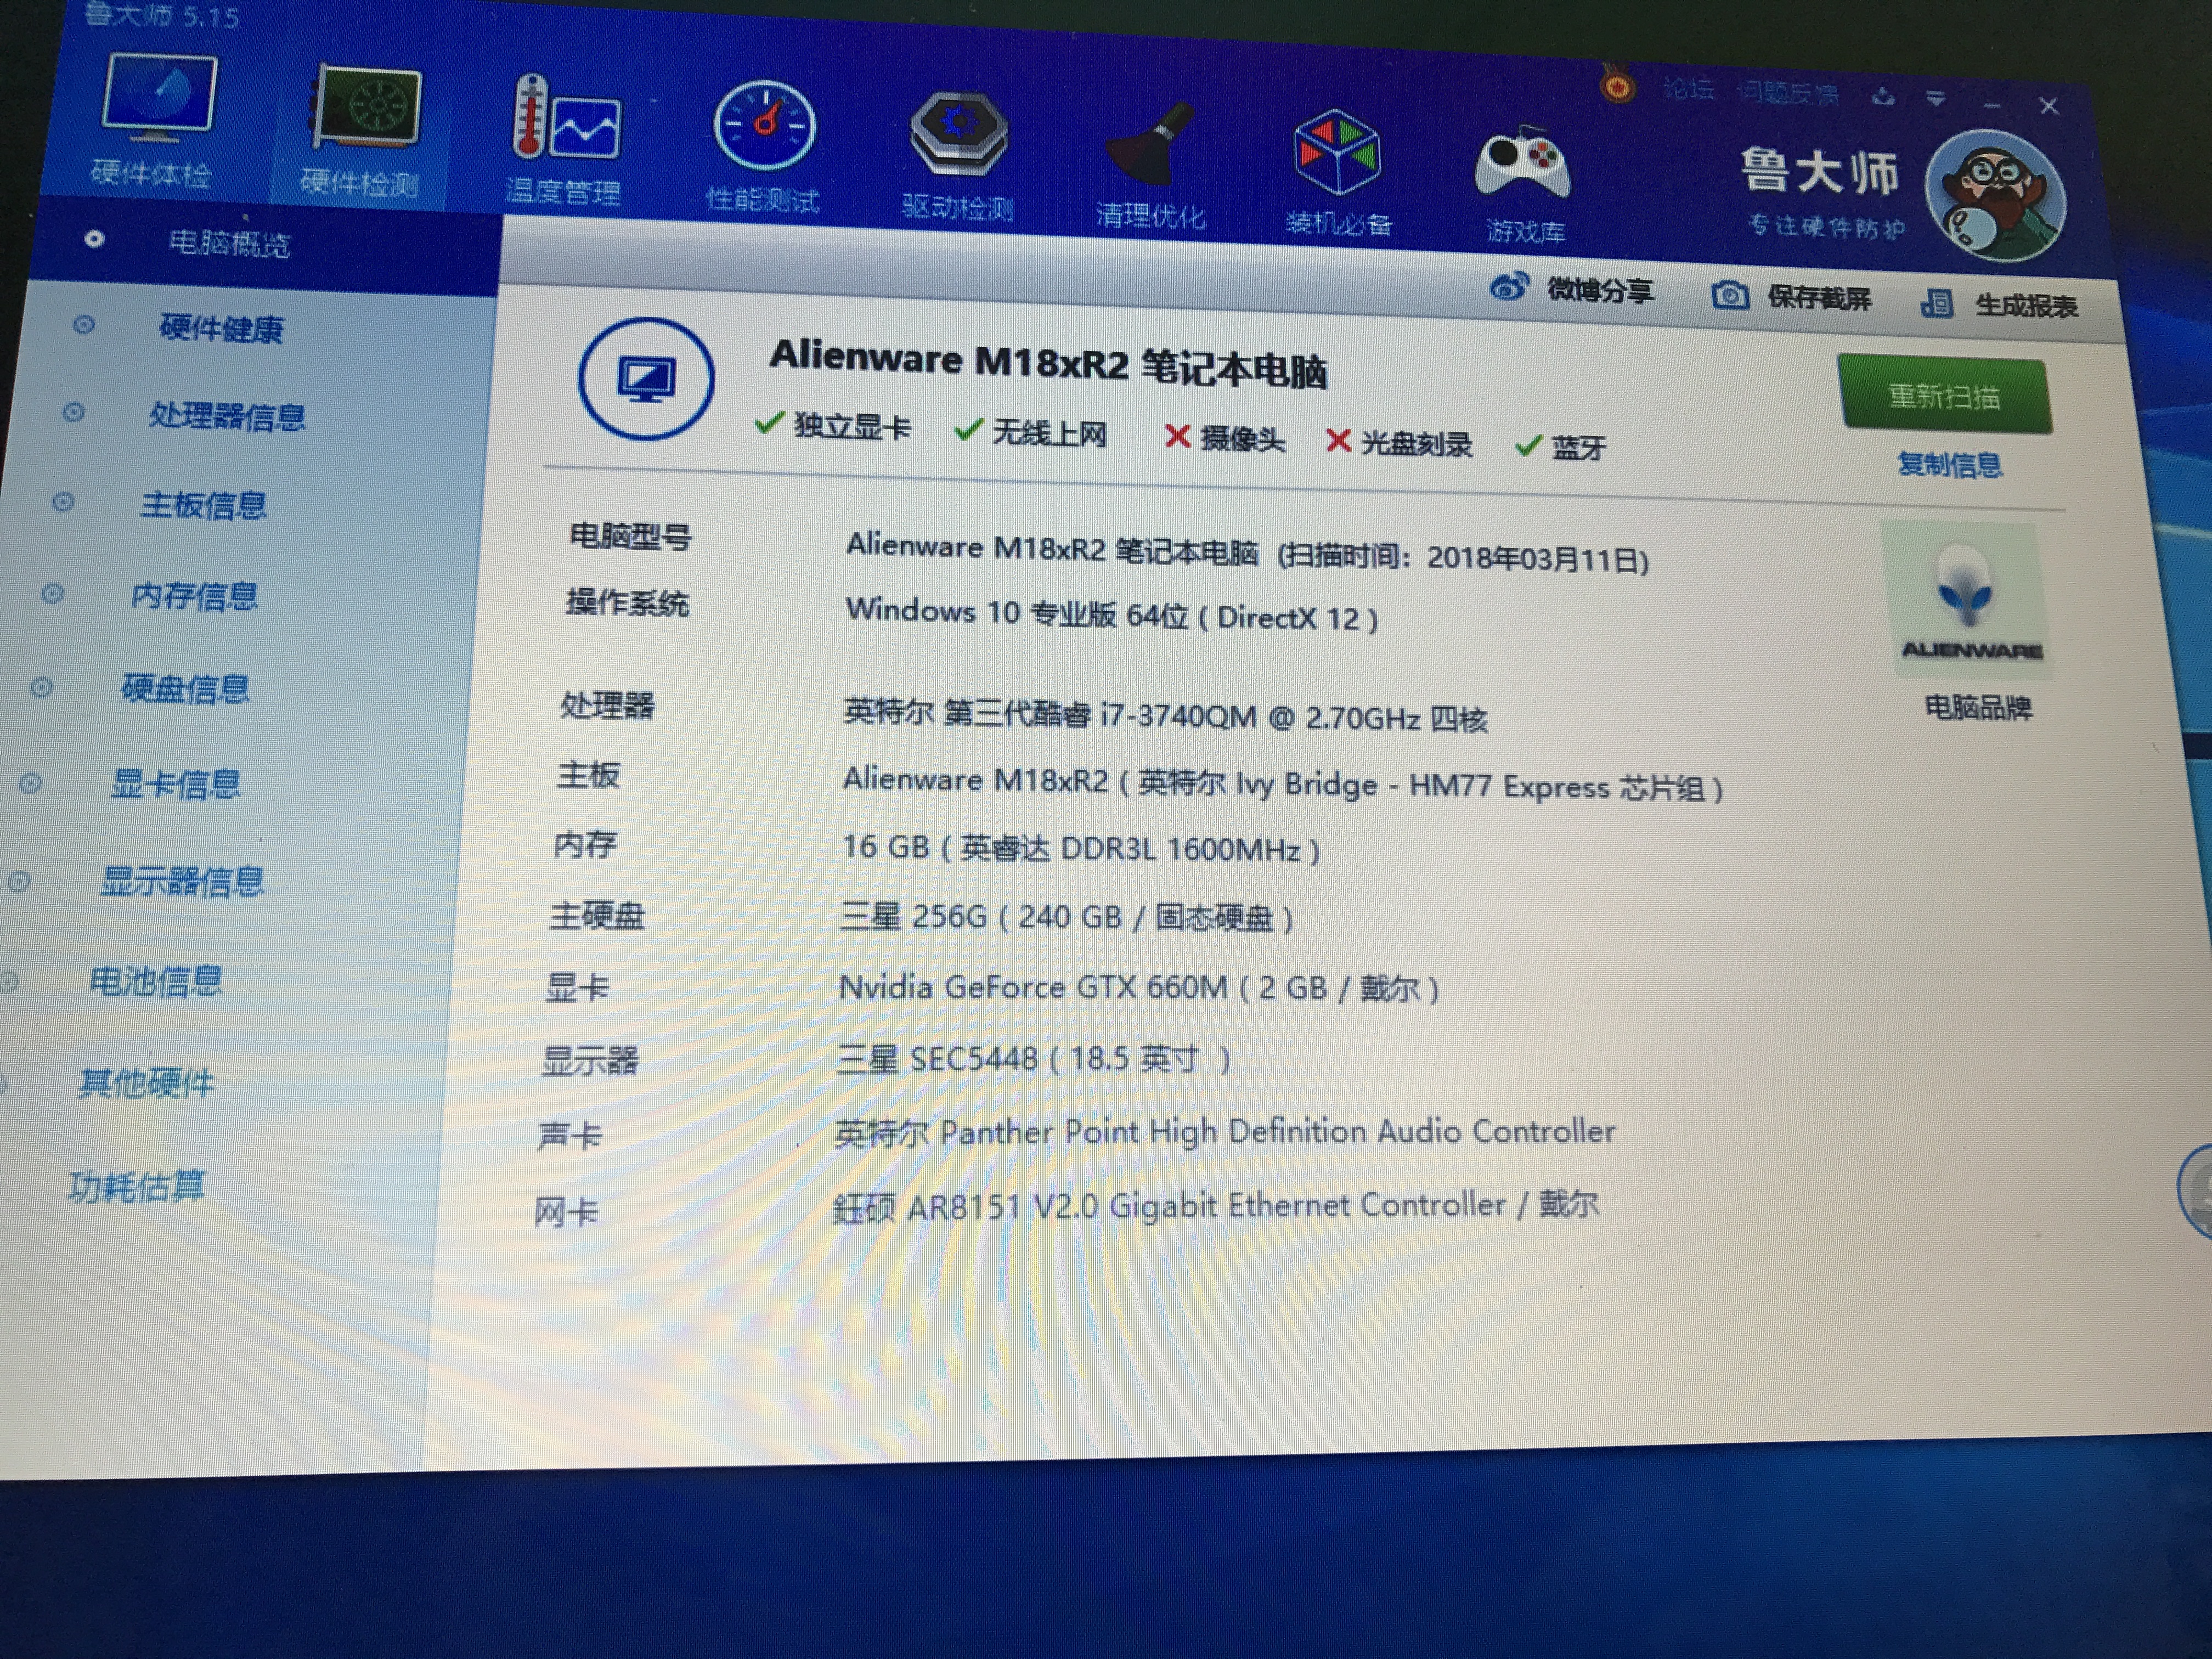
Task: Click the Weibo logo icon
Action: point(1509,288)
